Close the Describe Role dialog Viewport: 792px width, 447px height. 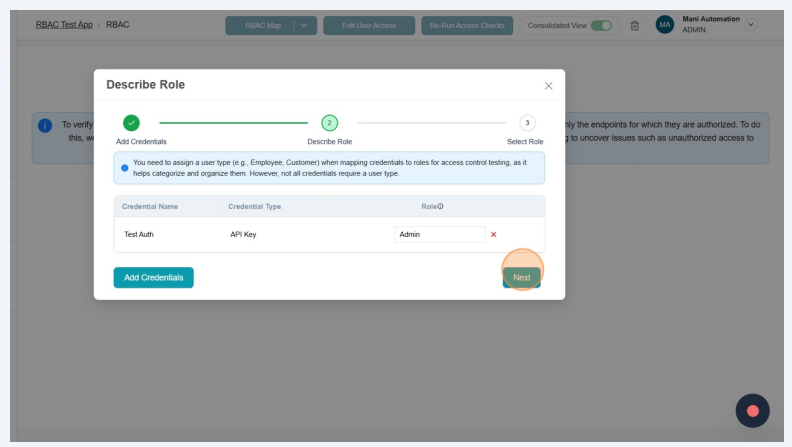pos(549,86)
